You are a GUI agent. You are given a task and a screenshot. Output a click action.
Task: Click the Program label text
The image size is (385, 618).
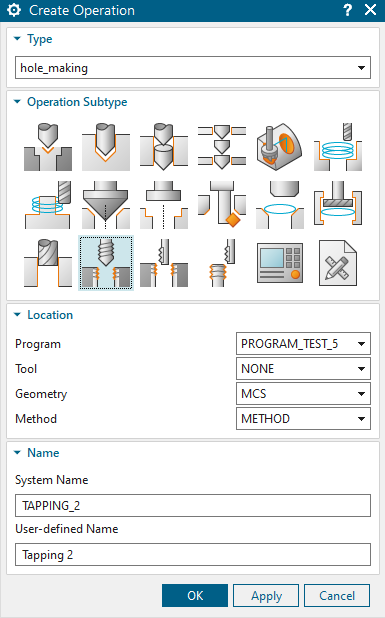coord(38,344)
